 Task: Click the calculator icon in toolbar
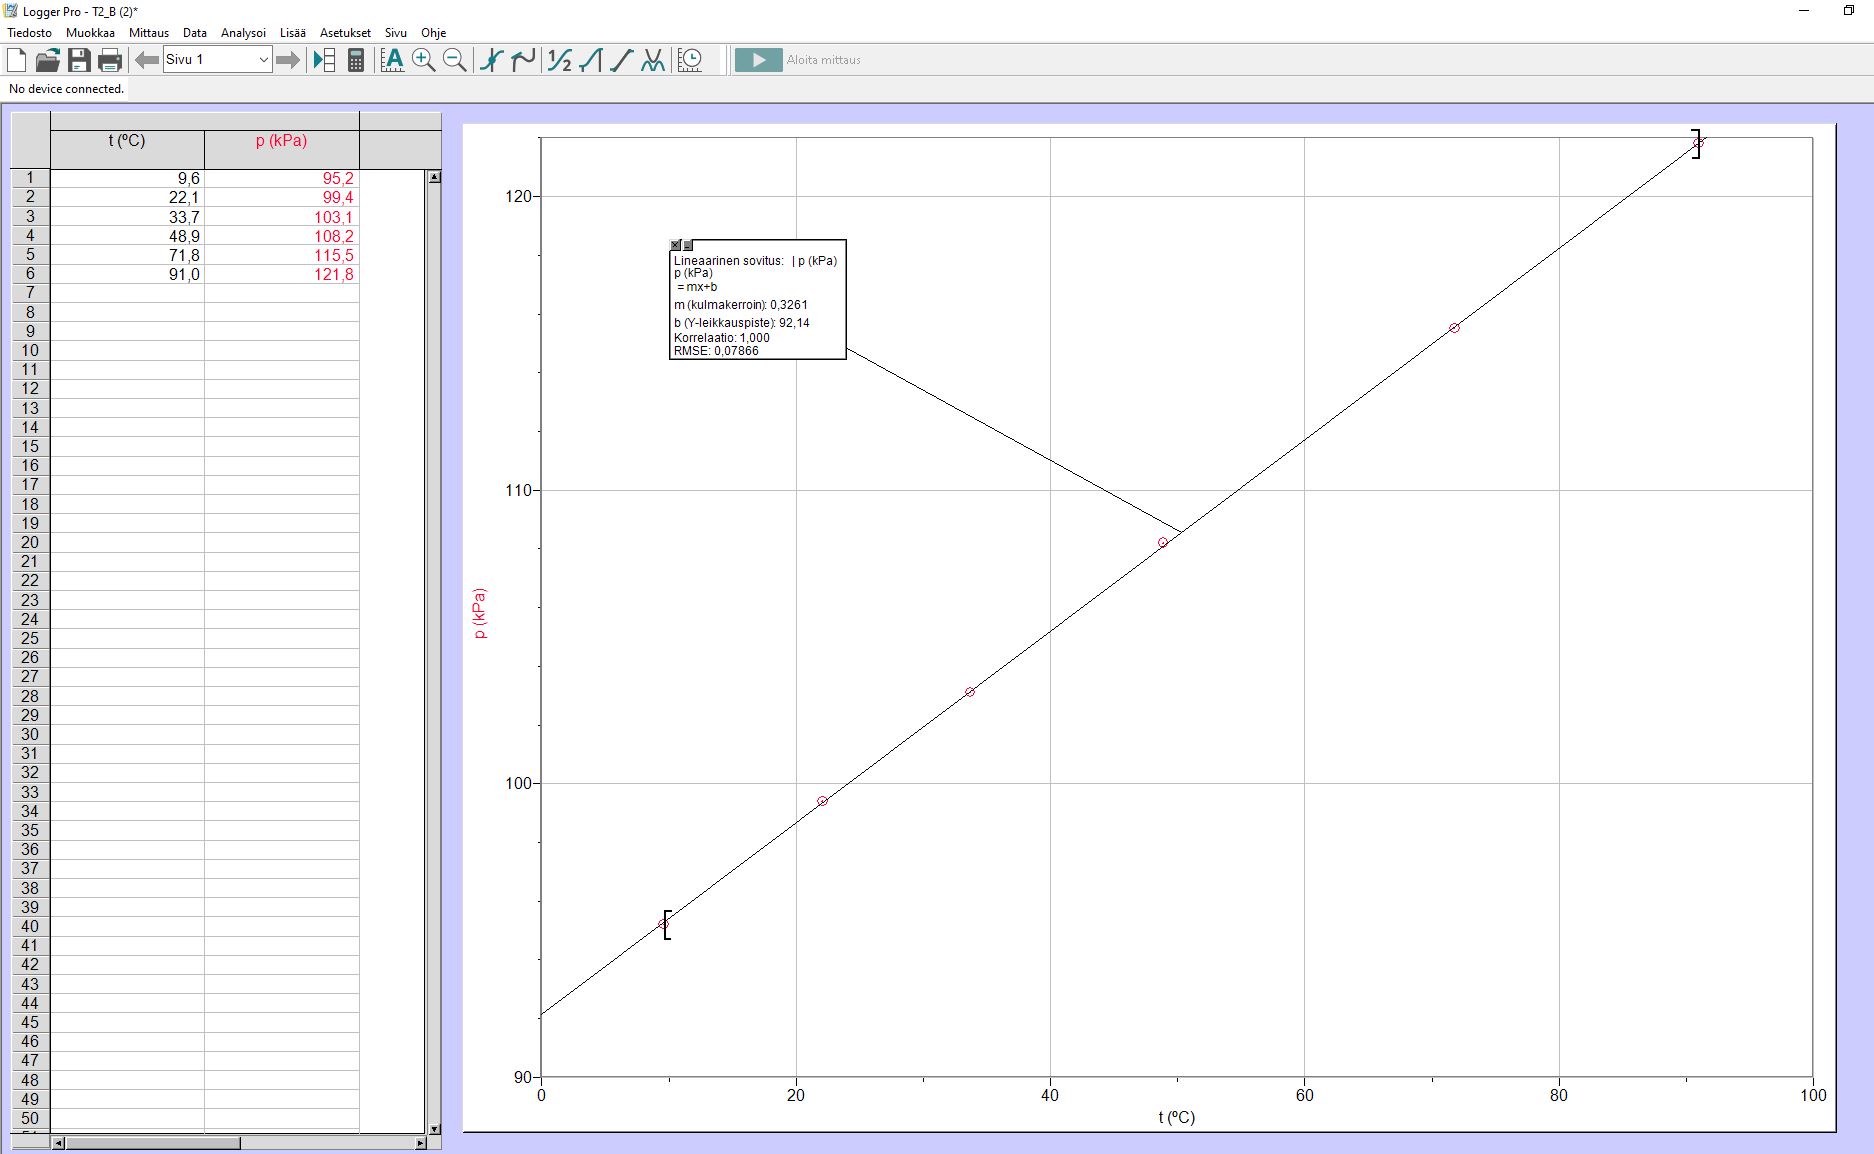coord(355,60)
